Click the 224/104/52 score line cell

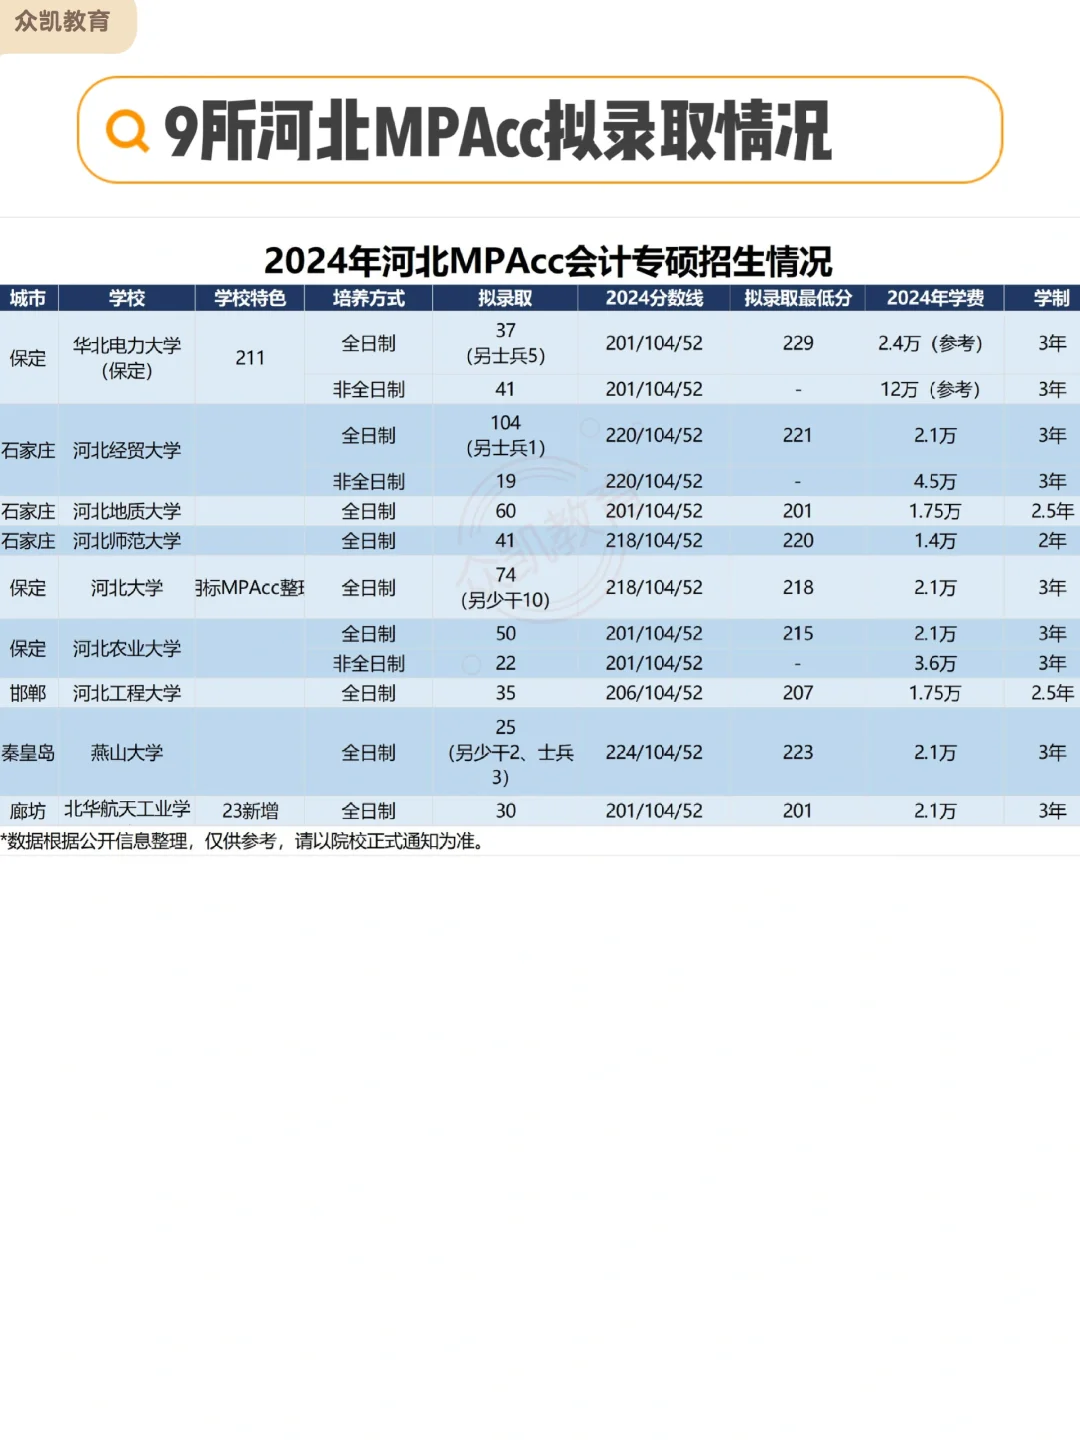coord(654,752)
